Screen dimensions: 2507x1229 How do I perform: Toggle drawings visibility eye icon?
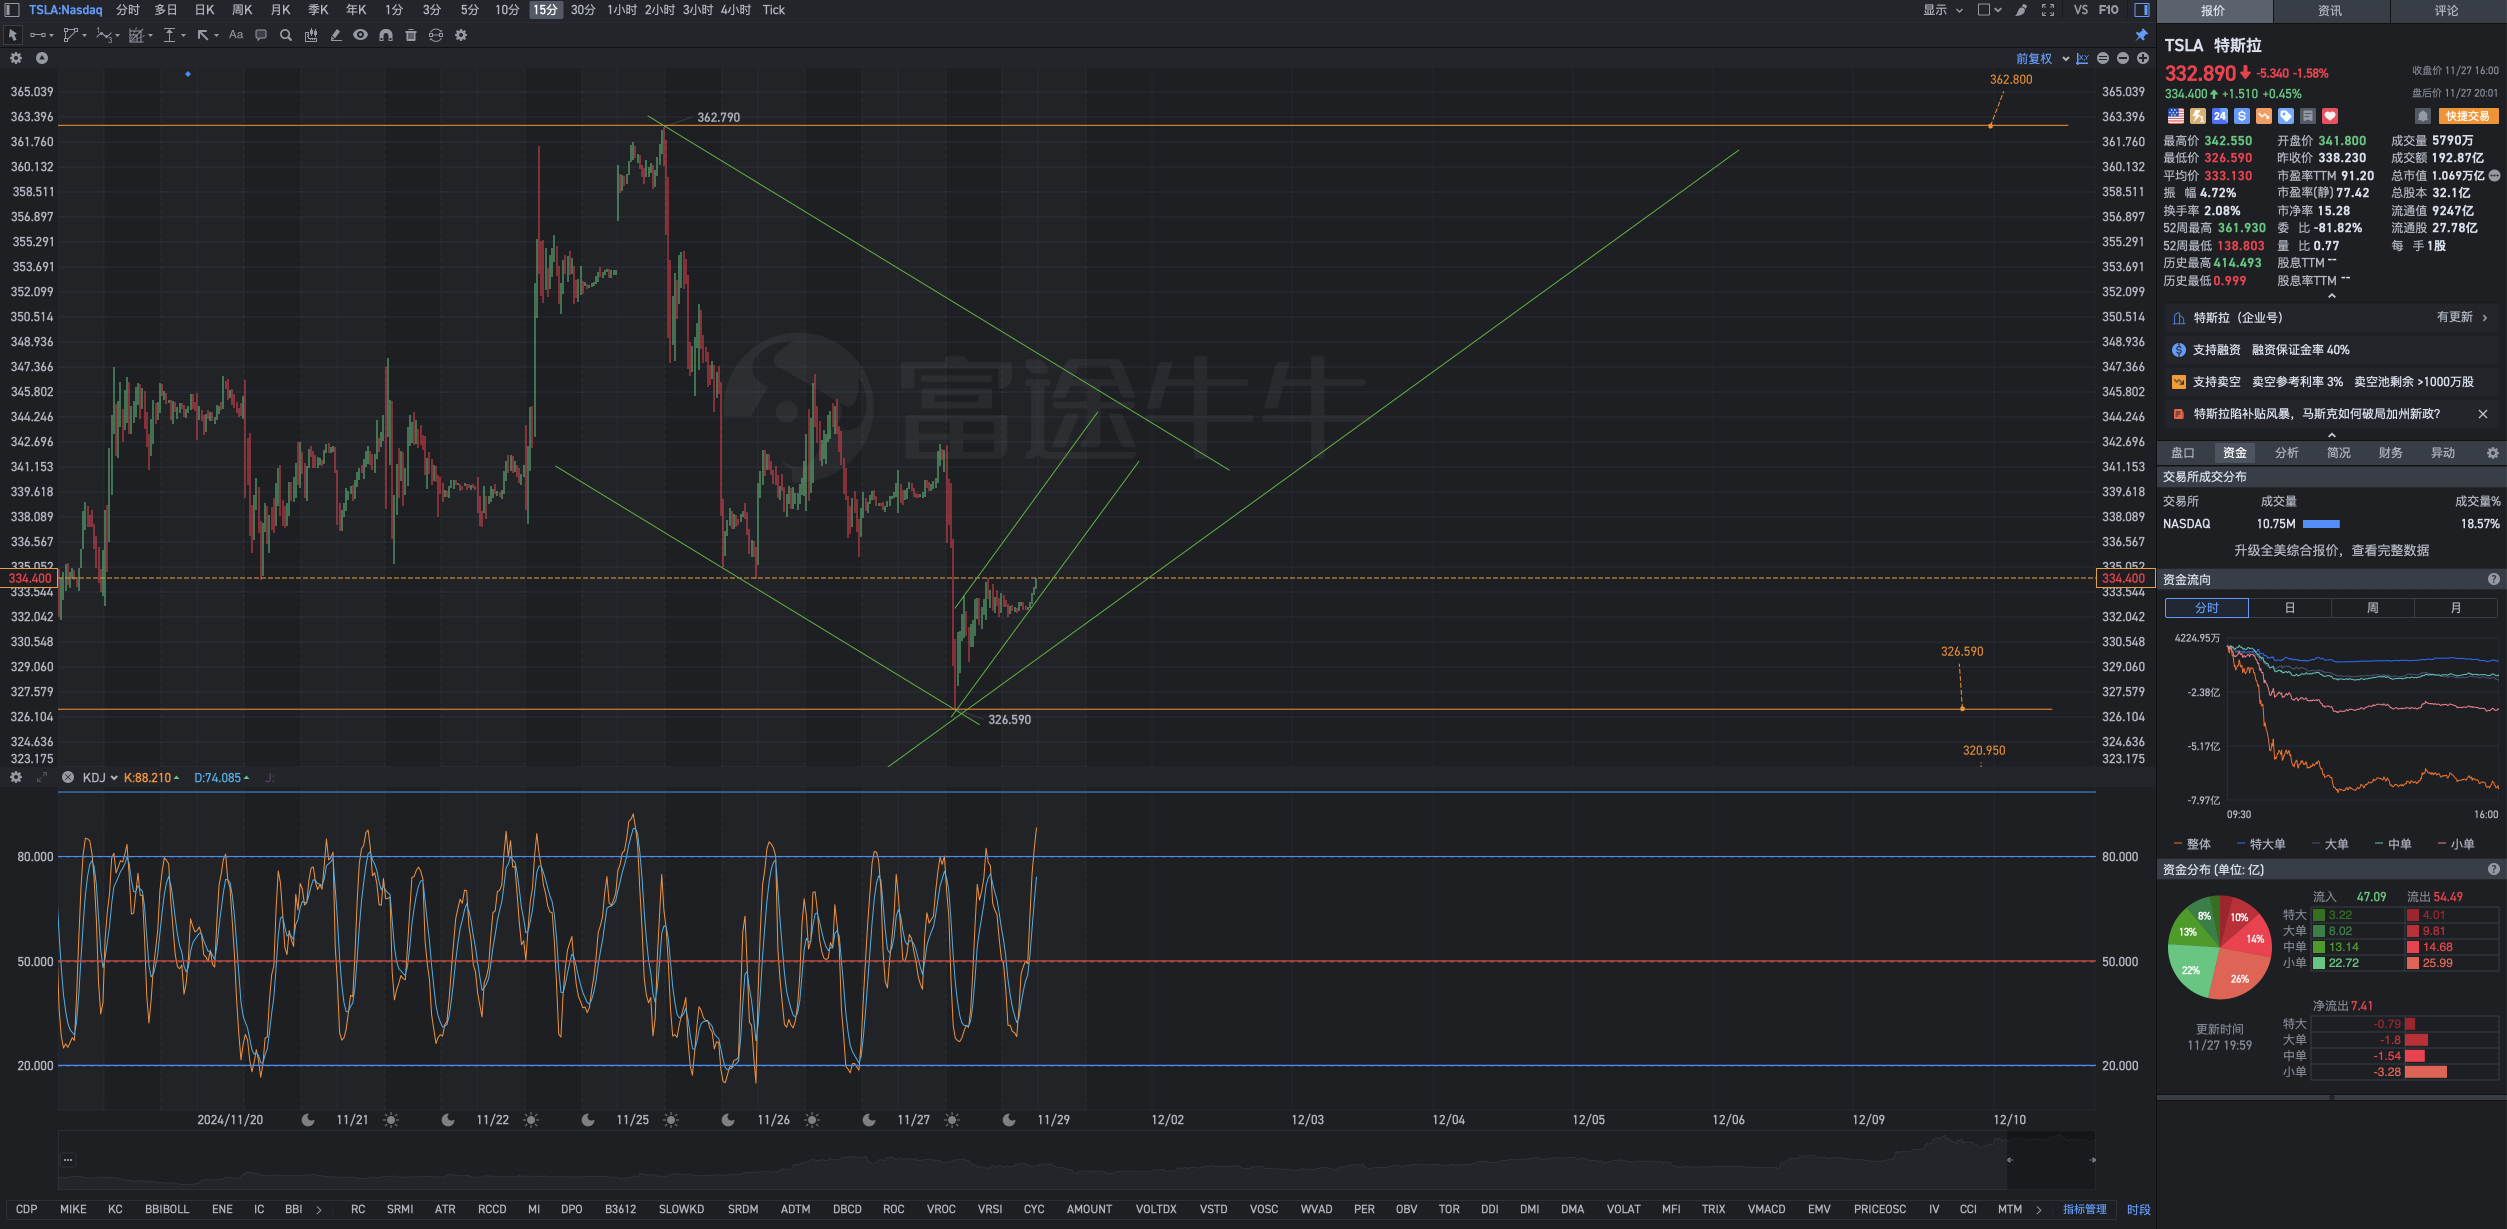pyautogui.click(x=360, y=35)
